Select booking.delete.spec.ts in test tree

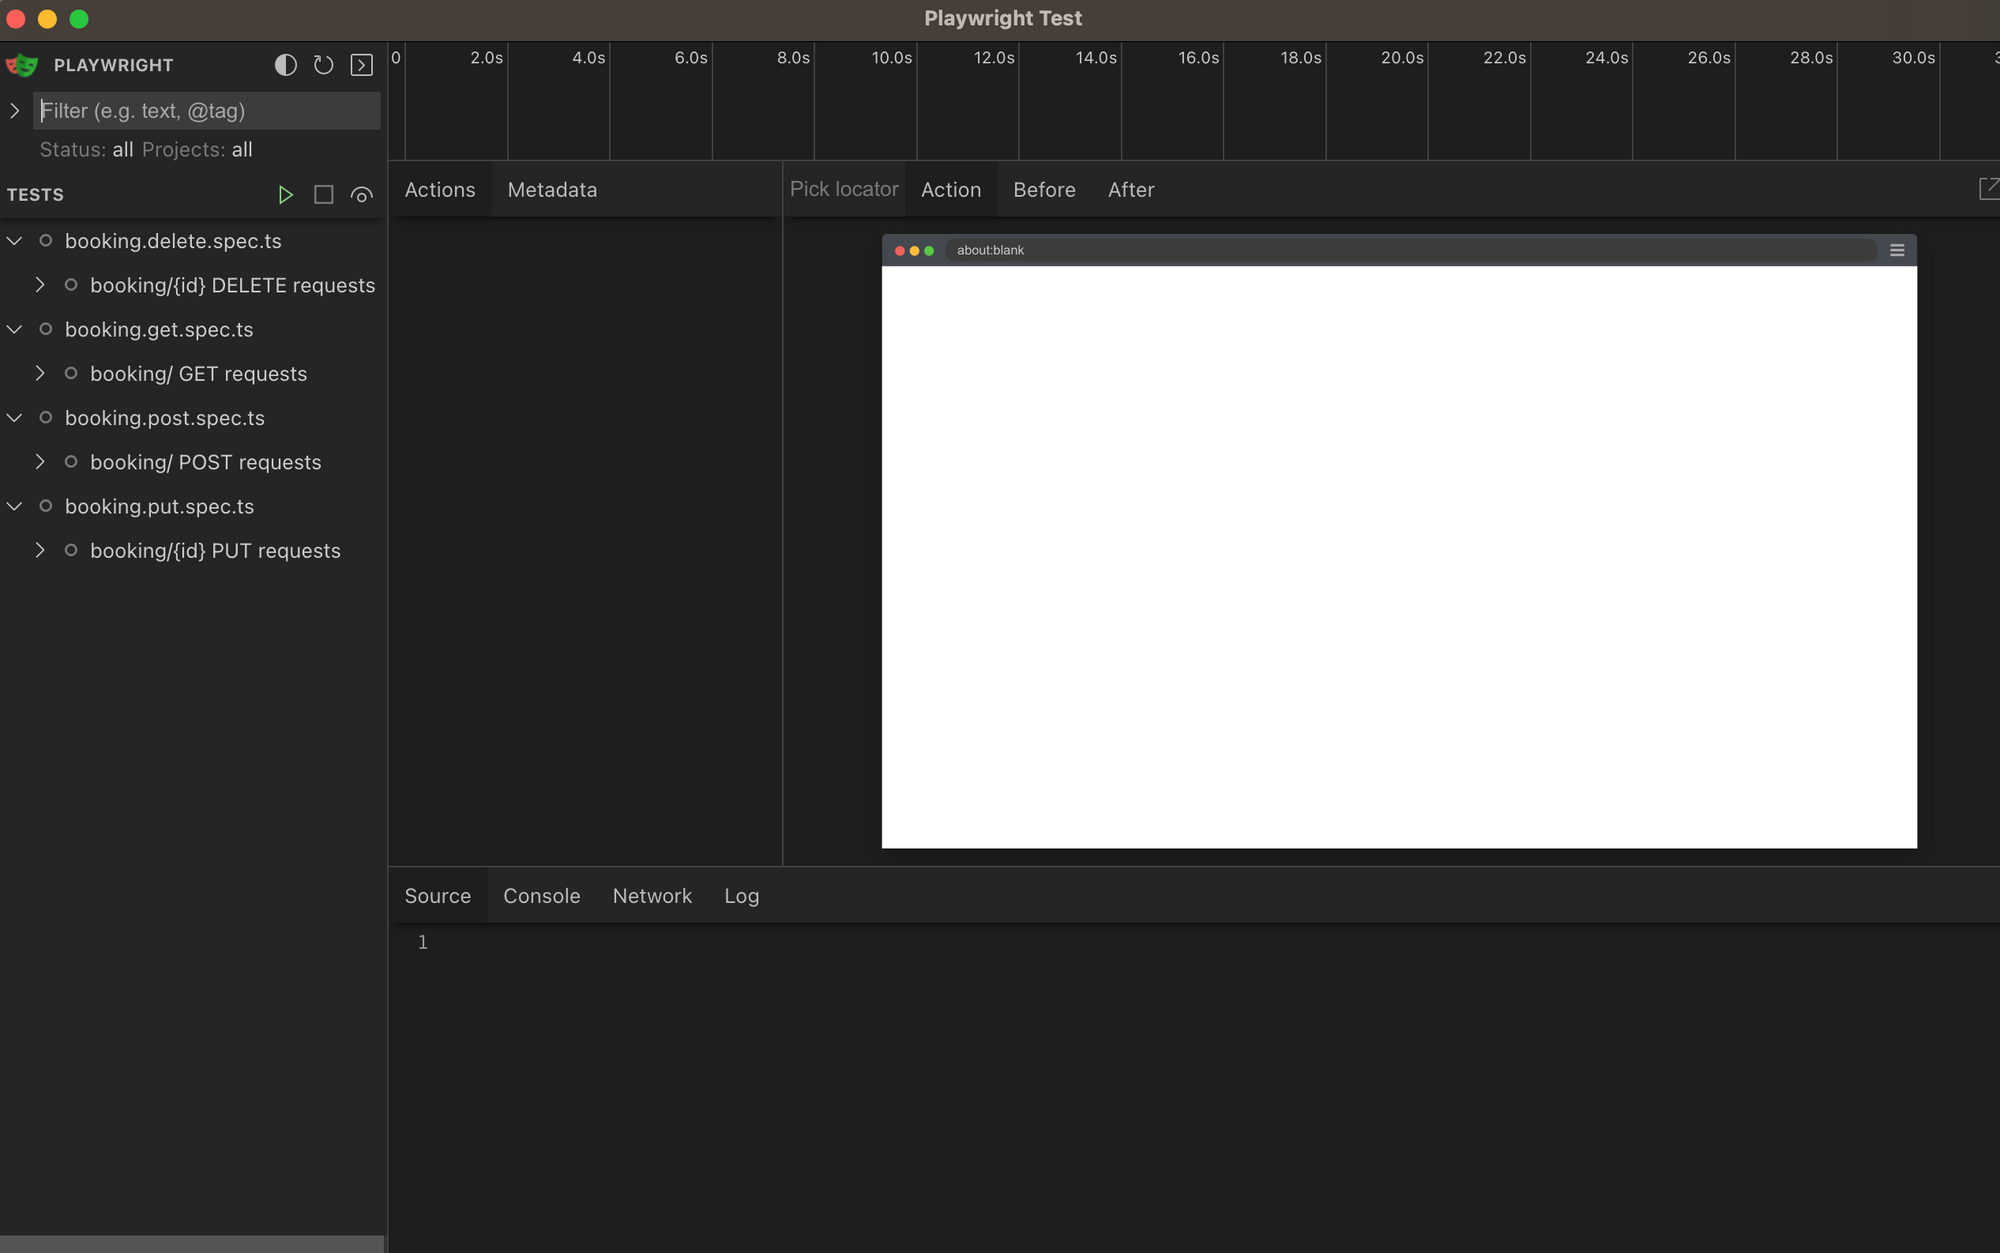click(x=173, y=241)
